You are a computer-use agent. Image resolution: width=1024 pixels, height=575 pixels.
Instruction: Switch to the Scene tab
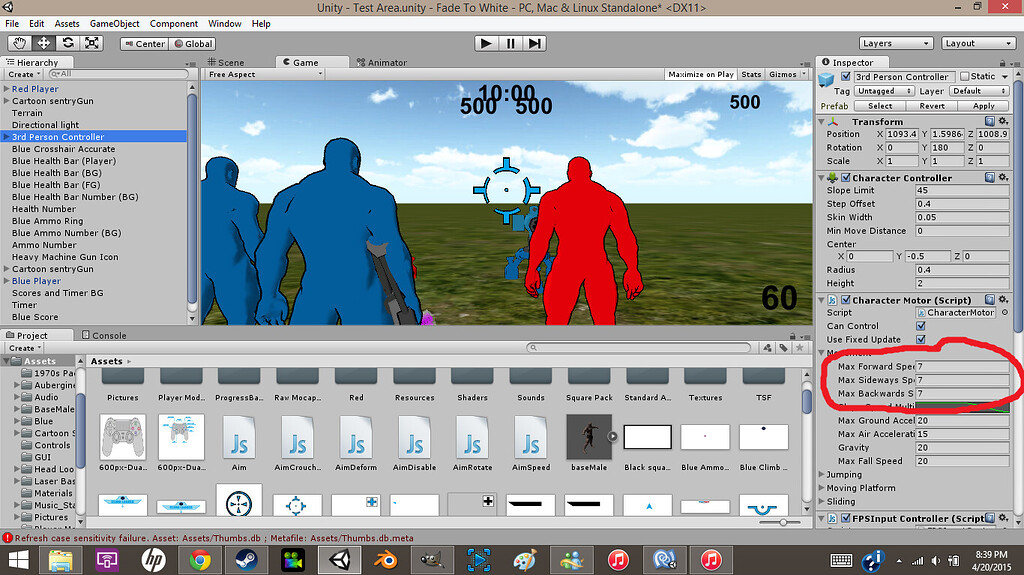coord(225,62)
